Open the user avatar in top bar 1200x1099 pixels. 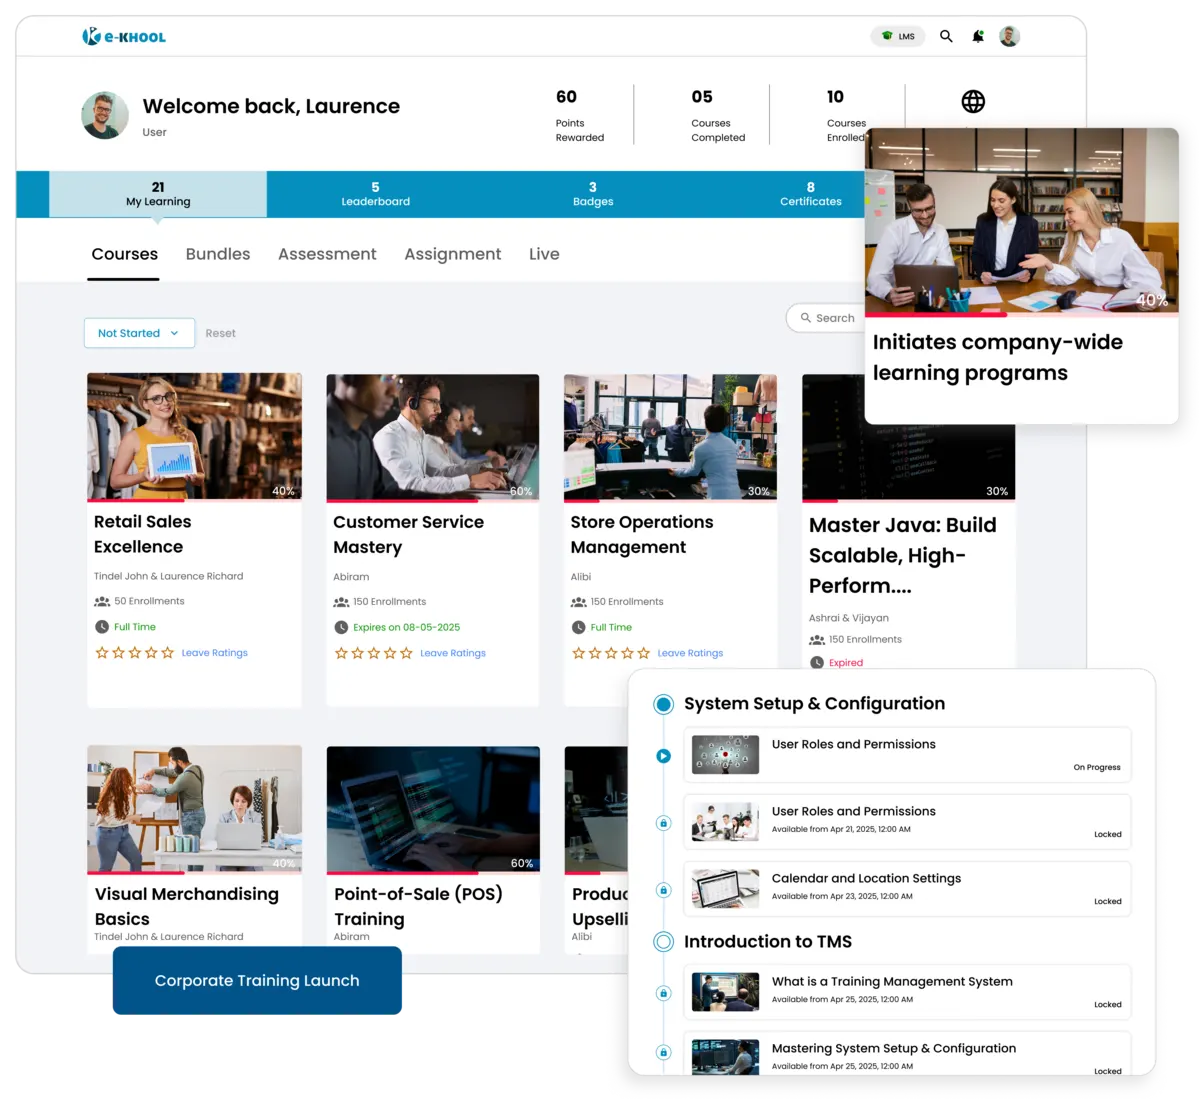(1009, 36)
